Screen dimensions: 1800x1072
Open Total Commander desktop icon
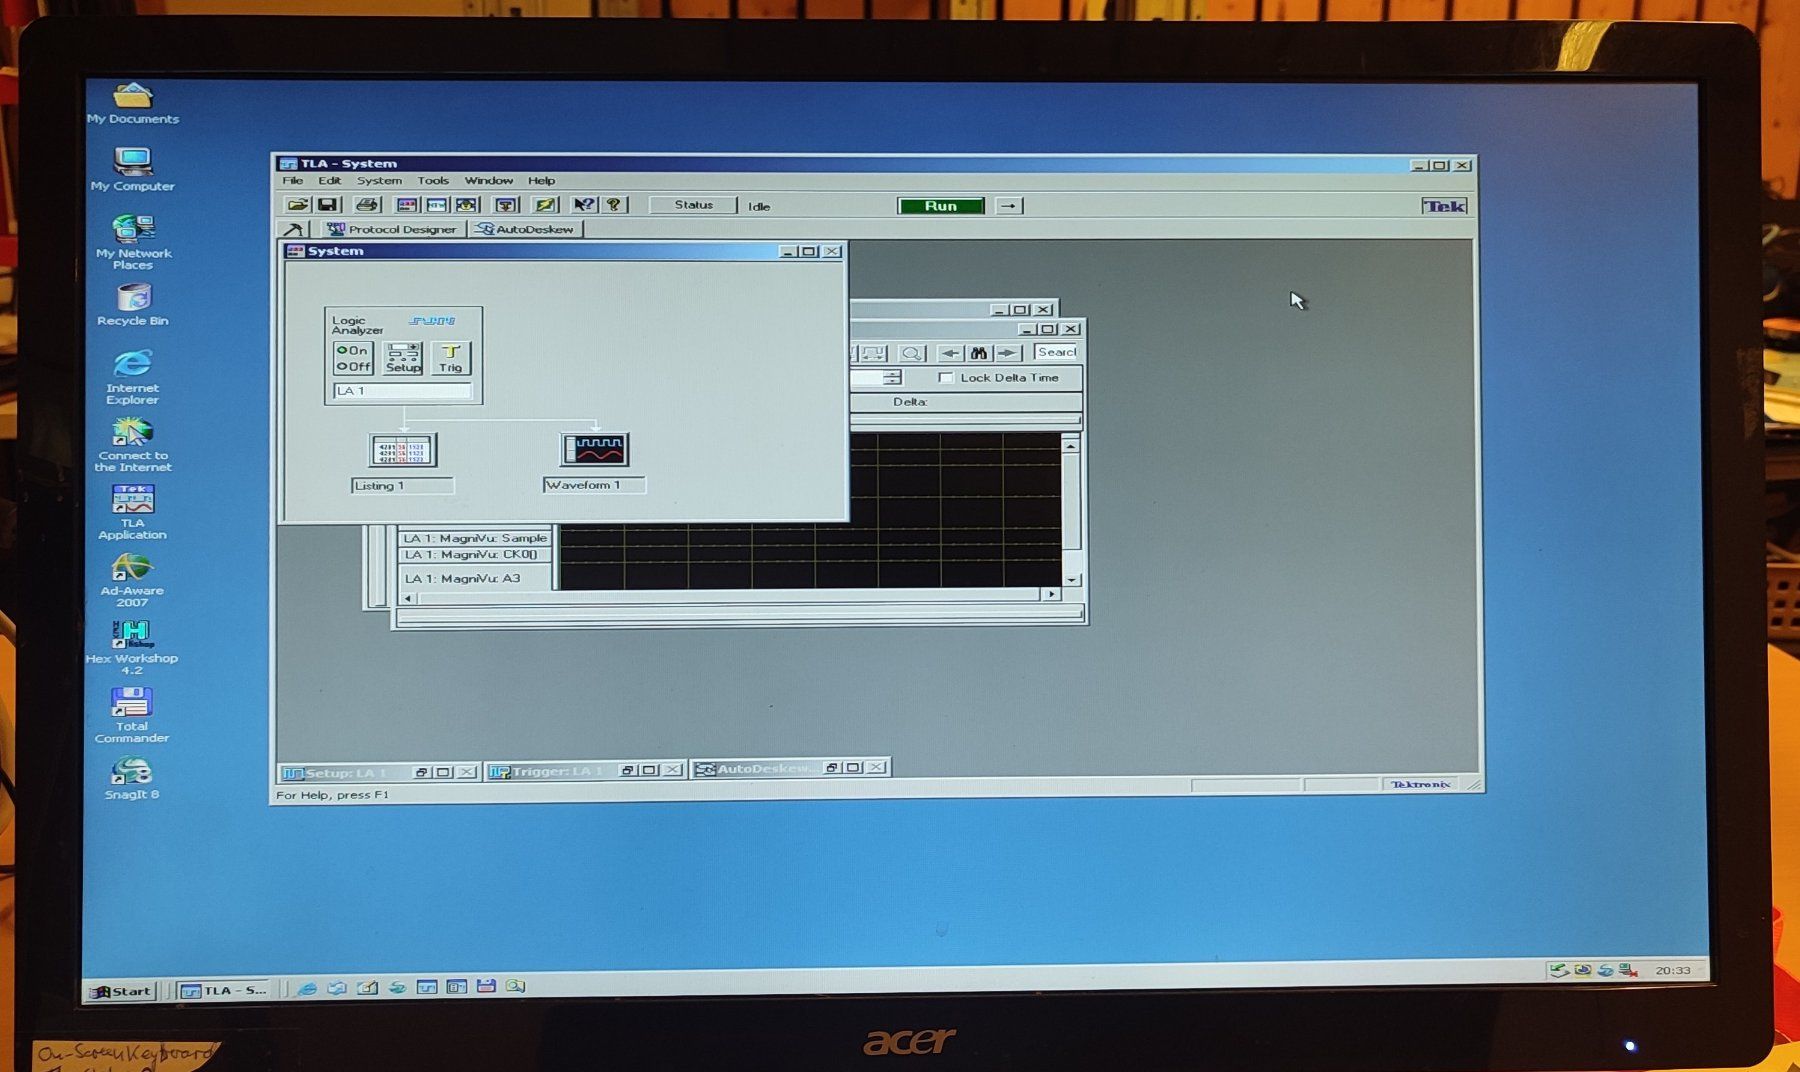(132, 715)
